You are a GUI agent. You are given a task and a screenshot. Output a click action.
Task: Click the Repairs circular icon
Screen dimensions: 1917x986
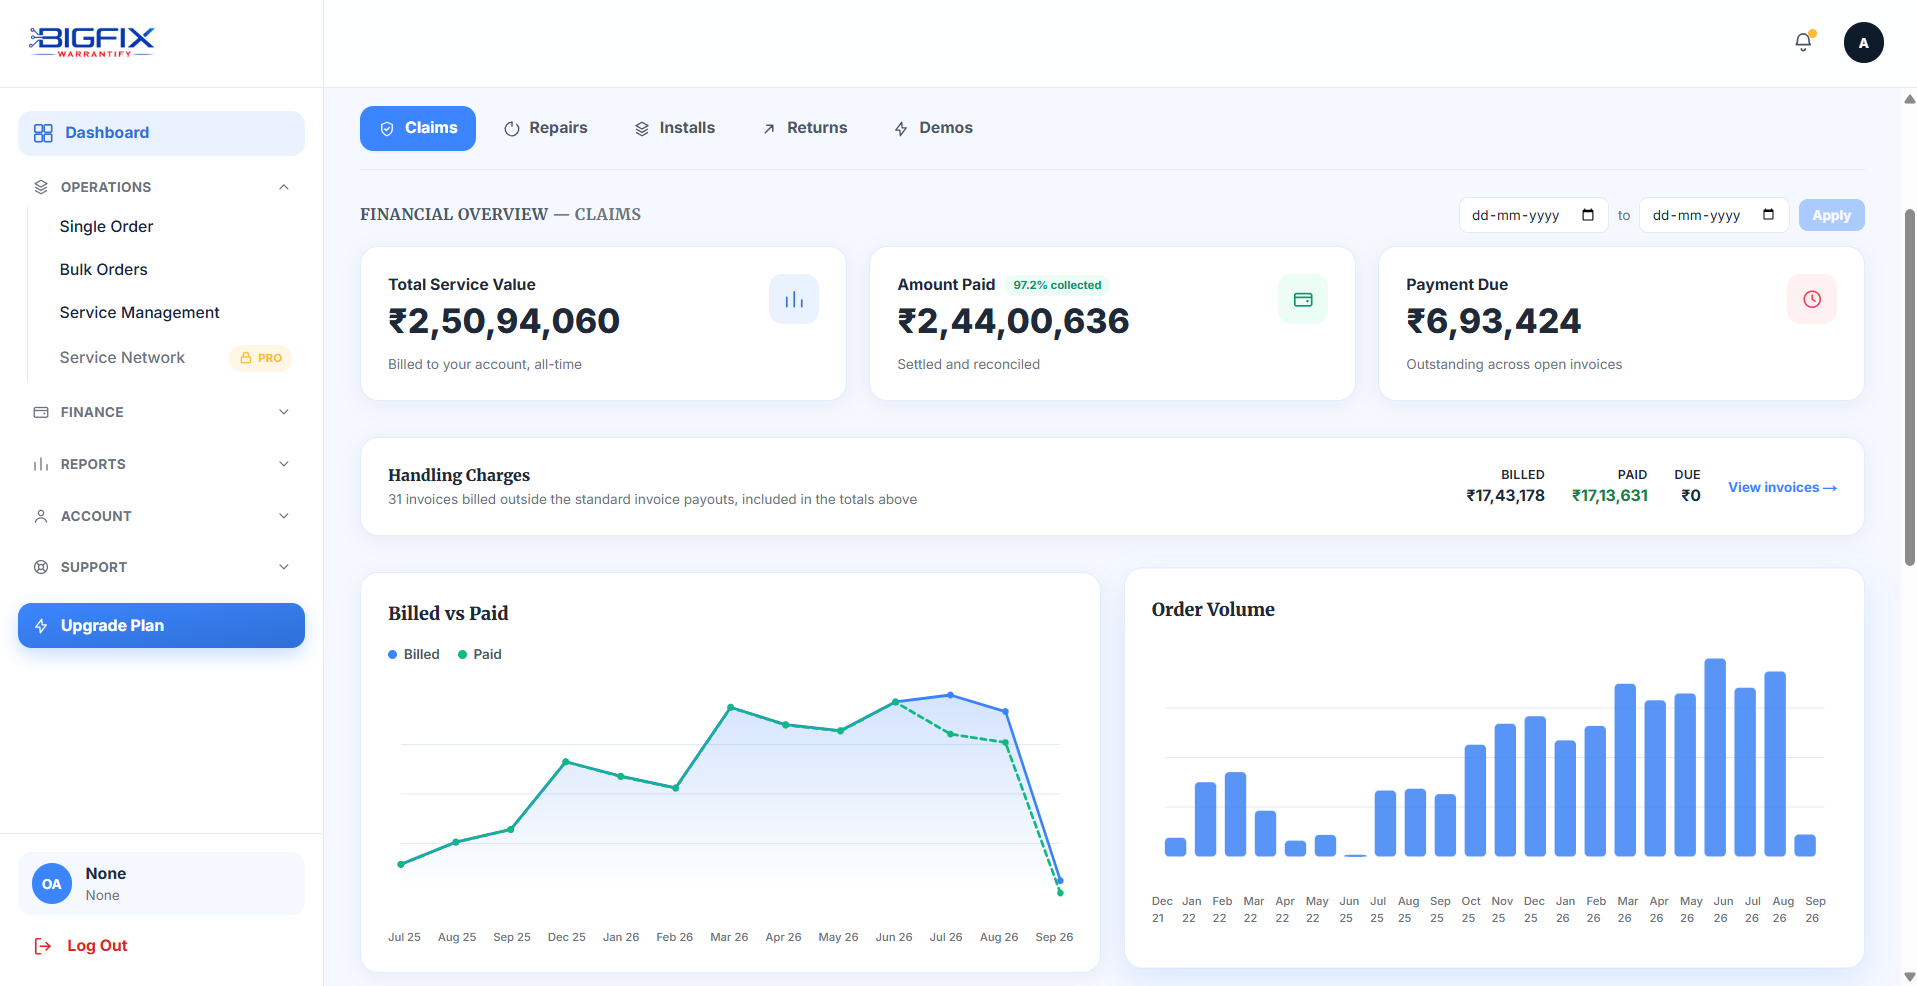tap(512, 129)
